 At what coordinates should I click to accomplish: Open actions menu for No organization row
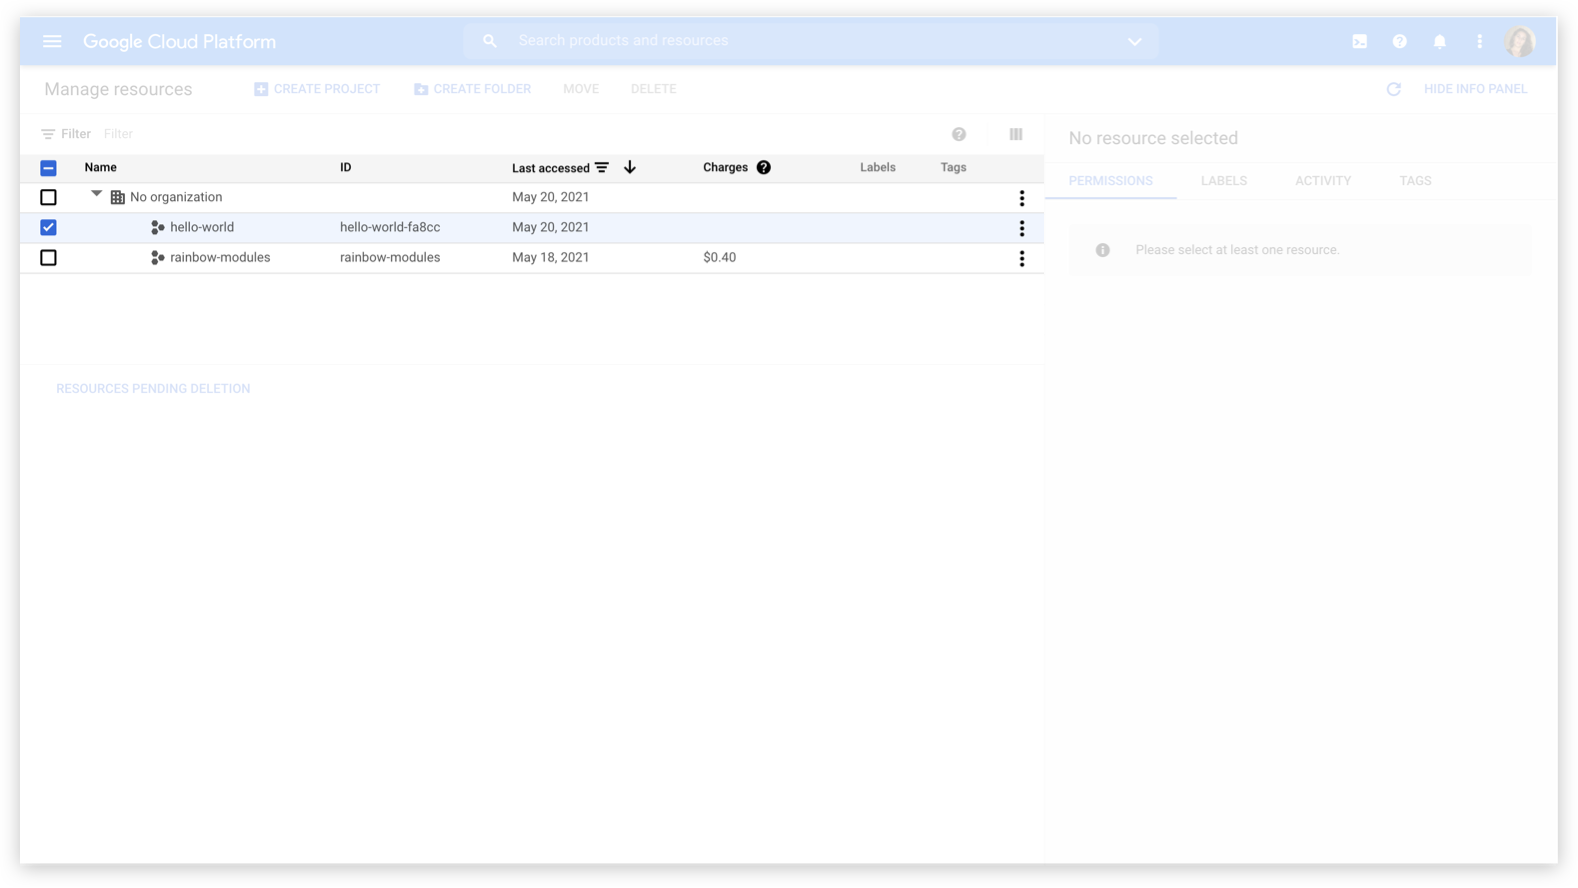click(1022, 198)
